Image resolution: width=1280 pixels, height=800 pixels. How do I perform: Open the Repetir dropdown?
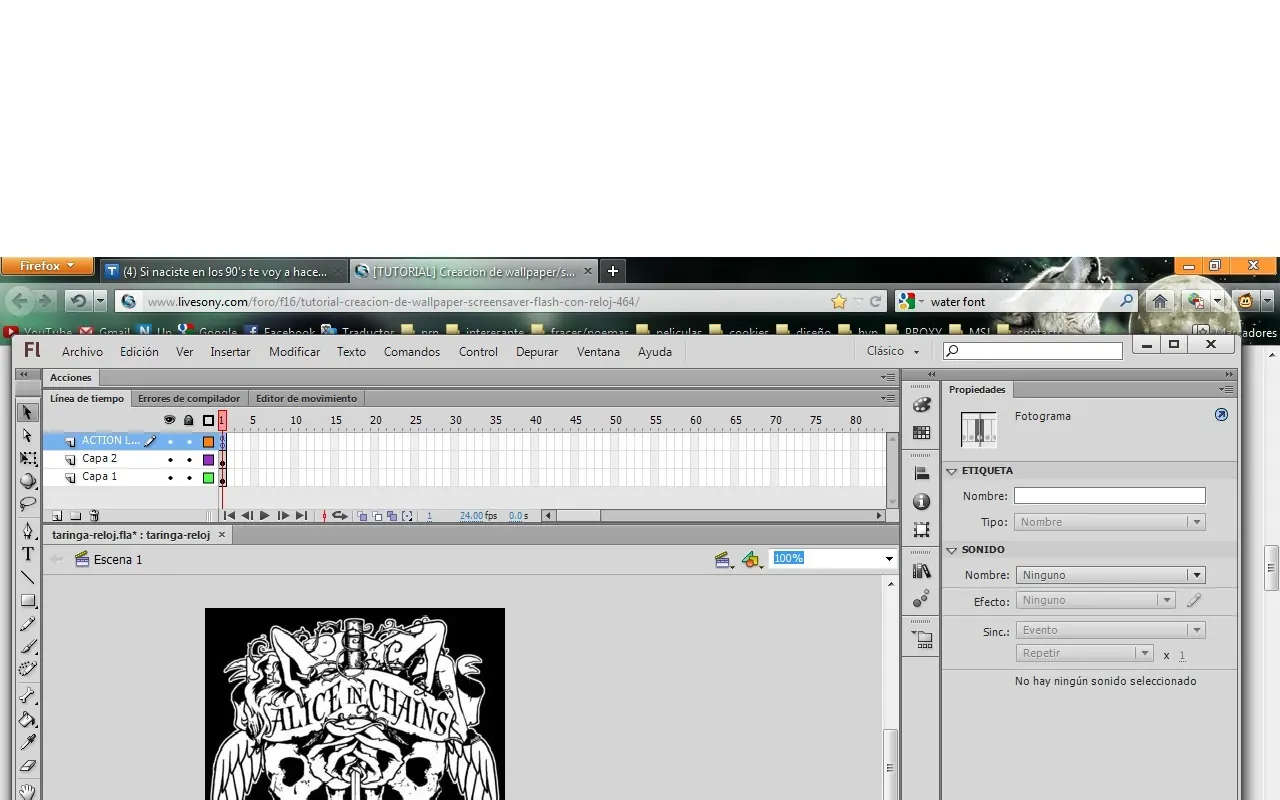pyautogui.click(x=1085, y=654)
